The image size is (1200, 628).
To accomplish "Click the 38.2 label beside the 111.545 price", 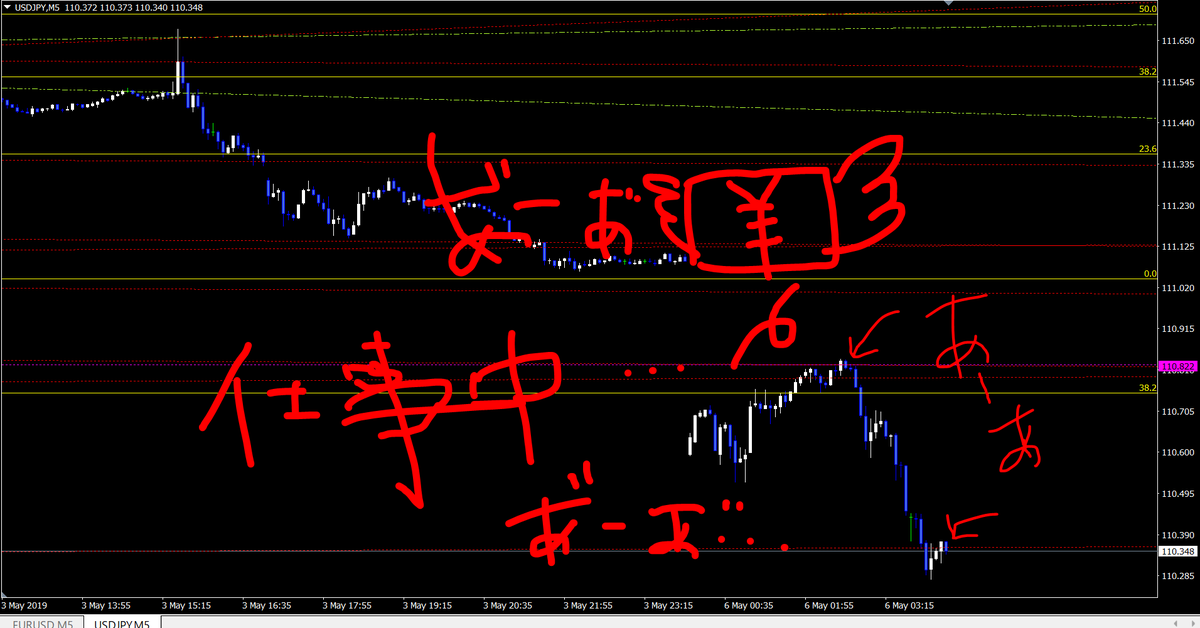I will pos(1148,72).
